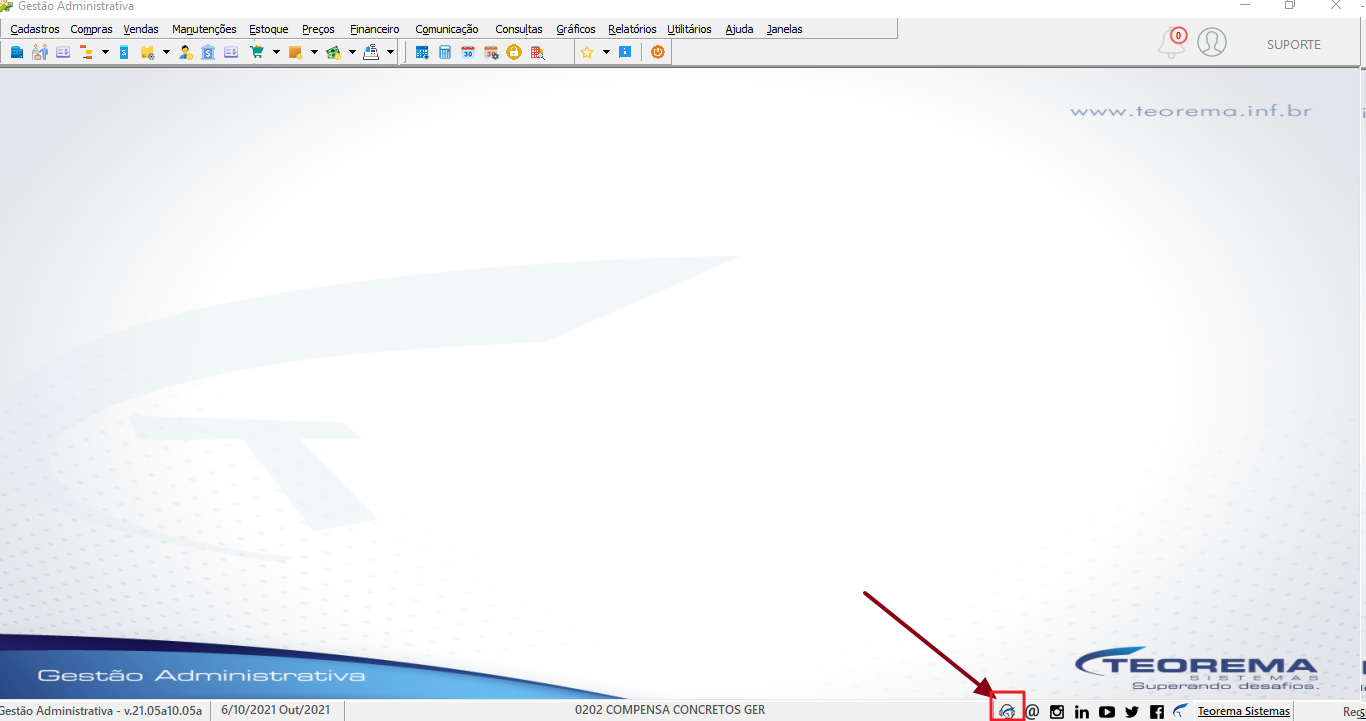Screen dimensions: 1366x721
Task: Open the YouTube icon in status bar
Action: click(1107, 712)
